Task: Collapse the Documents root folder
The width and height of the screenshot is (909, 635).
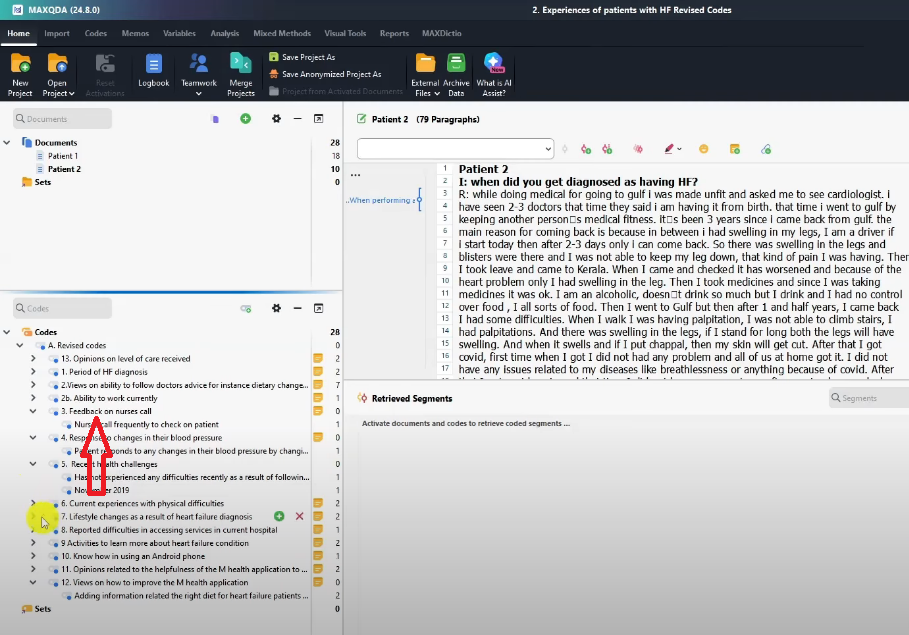Action: (7, 142)
